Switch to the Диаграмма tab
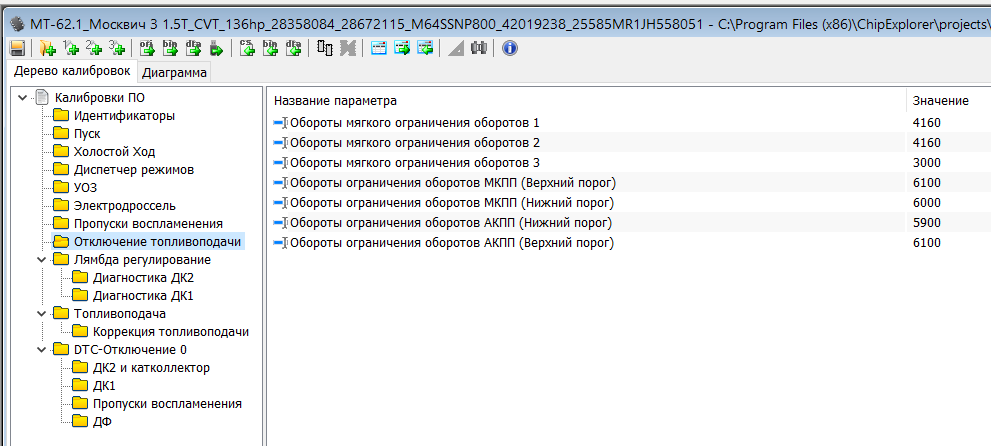Screen dimensions: 991x446 point(175,73)
